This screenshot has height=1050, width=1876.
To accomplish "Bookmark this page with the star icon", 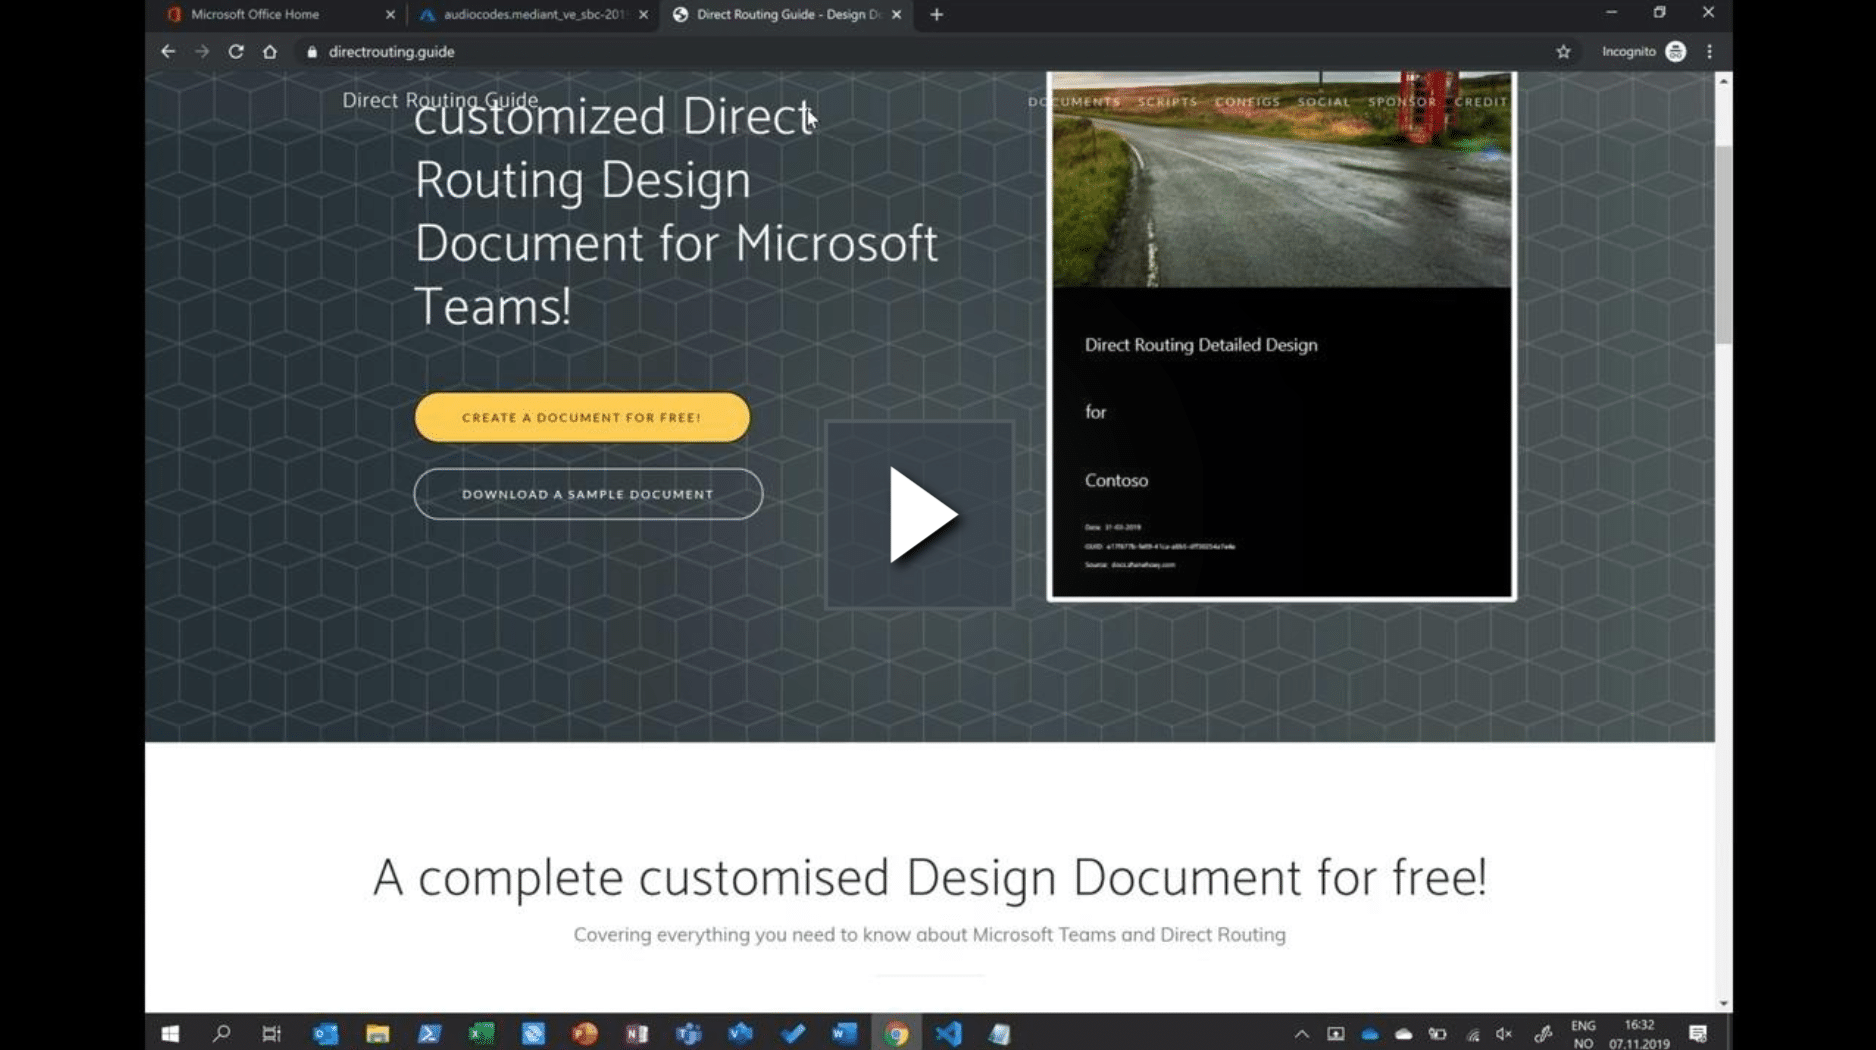I will [x=1563, y=51].
